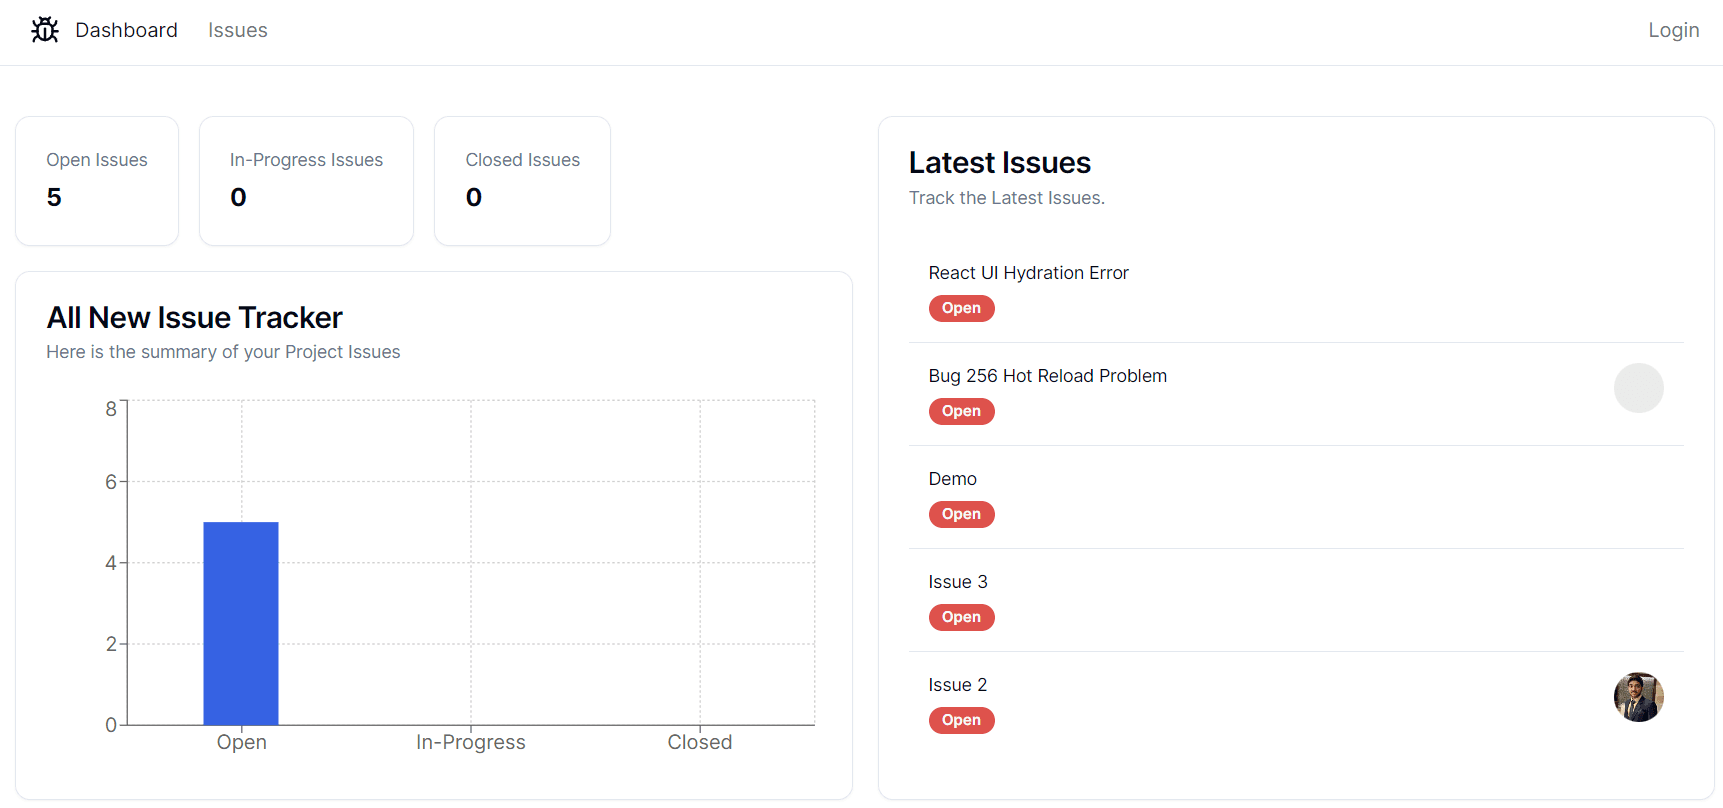Screen dimensions: 1723x808
Task: Open the Open Issues card
Action: 97,181
